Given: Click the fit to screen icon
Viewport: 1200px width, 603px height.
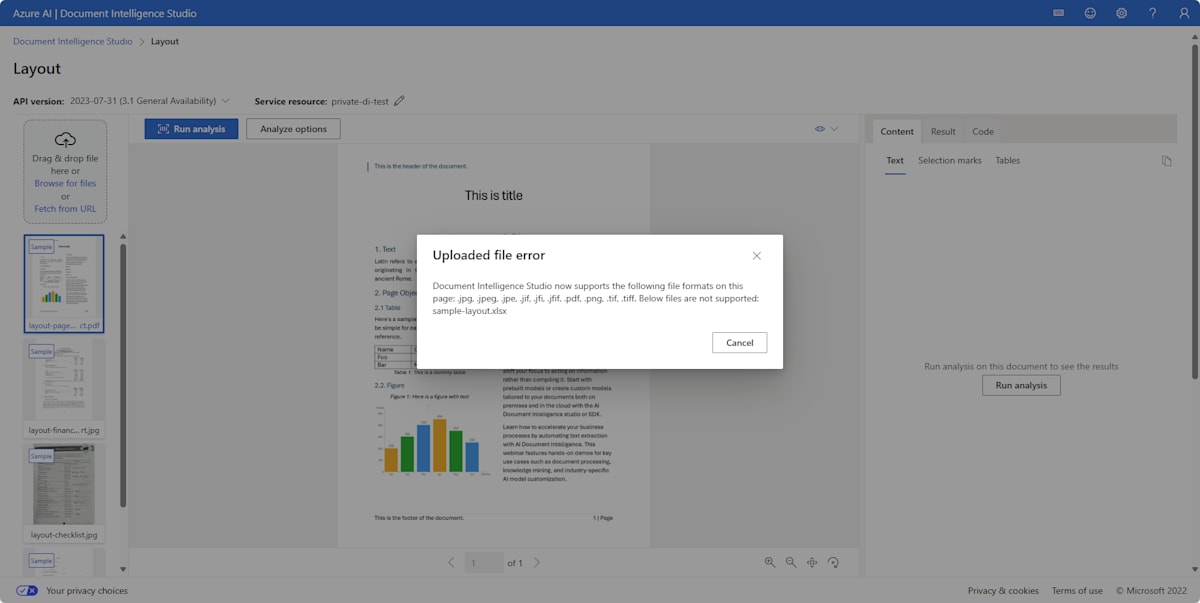Looking at the screenshot, I should (x=812, y=563).
